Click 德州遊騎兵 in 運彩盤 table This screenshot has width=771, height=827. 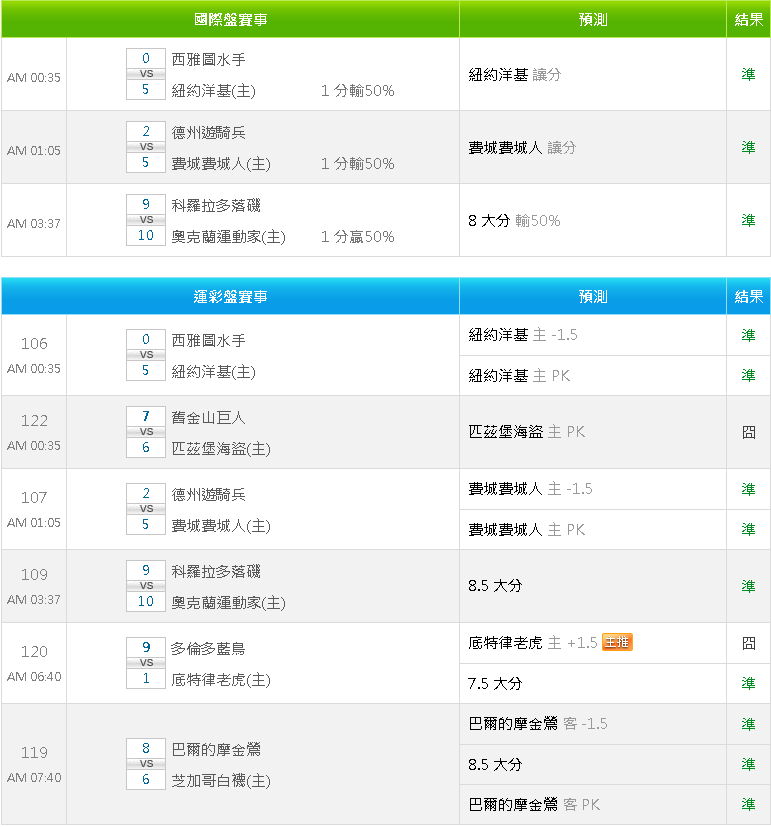click(x=208, y=495)
